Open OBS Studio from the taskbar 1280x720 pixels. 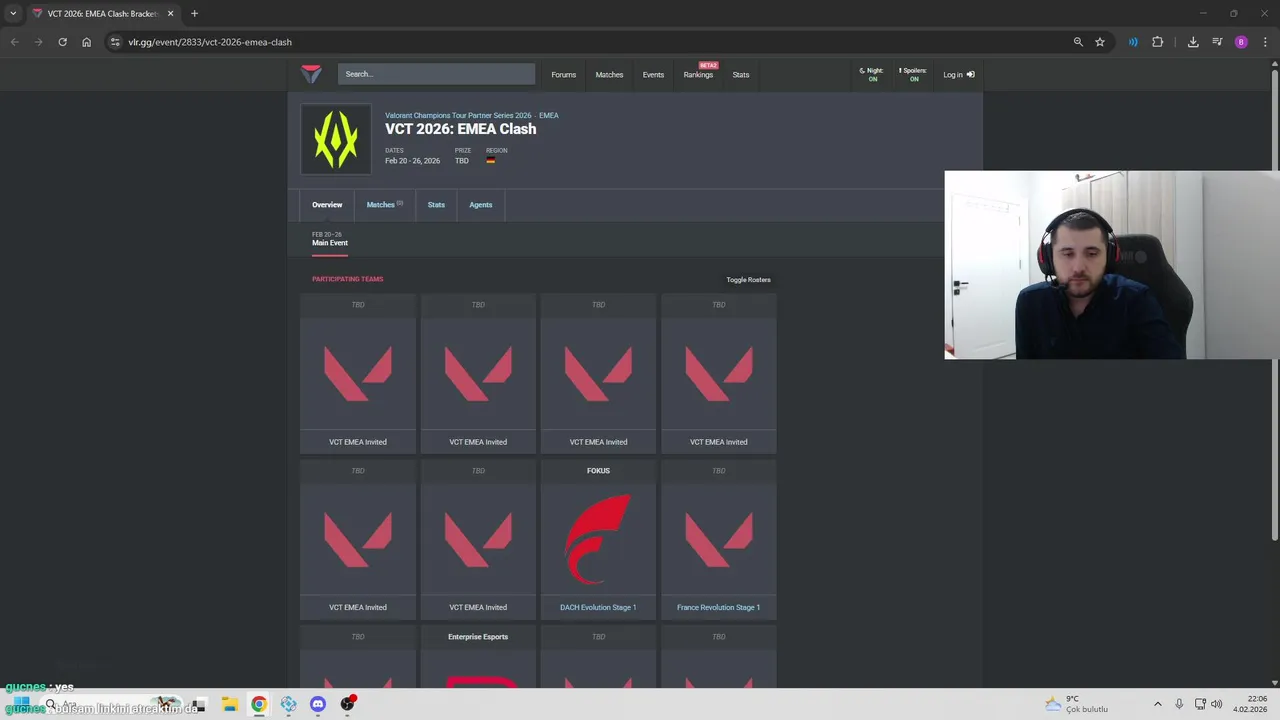(x=348, y=704)
